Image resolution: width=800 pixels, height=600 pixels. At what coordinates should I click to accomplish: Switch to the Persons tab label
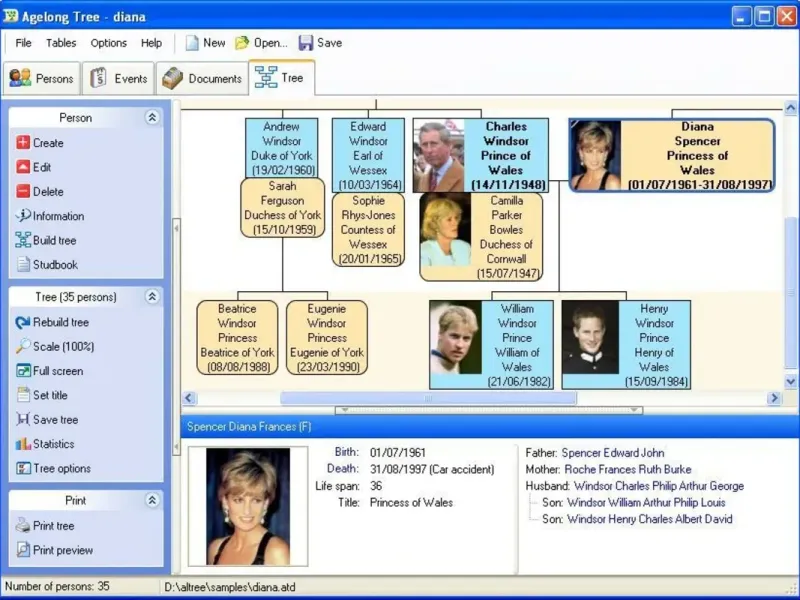click(55, 79)
